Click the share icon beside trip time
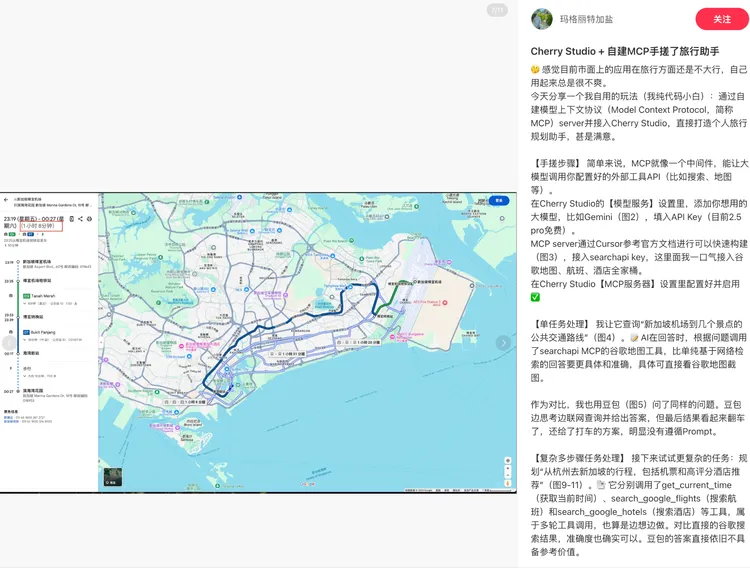This screenshot has height=568, width=750. pos(81,218)
